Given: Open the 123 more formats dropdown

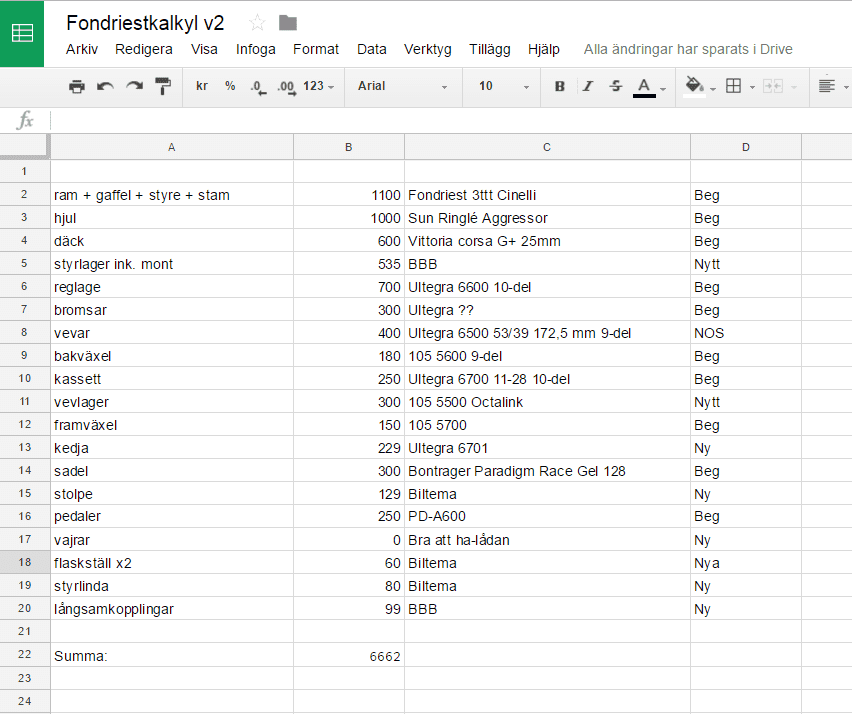Looking at the screenshot, I should pos(318,86).
